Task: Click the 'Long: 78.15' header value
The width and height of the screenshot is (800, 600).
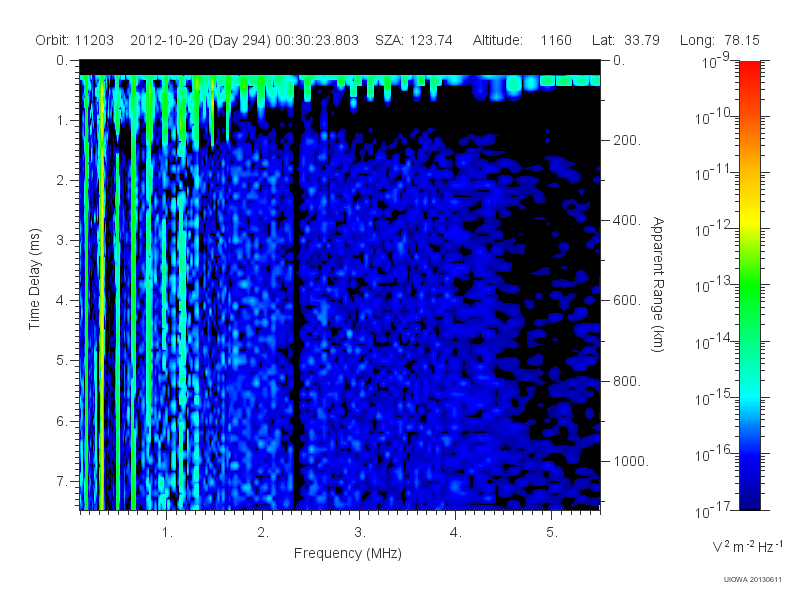Action: (719, 40)
